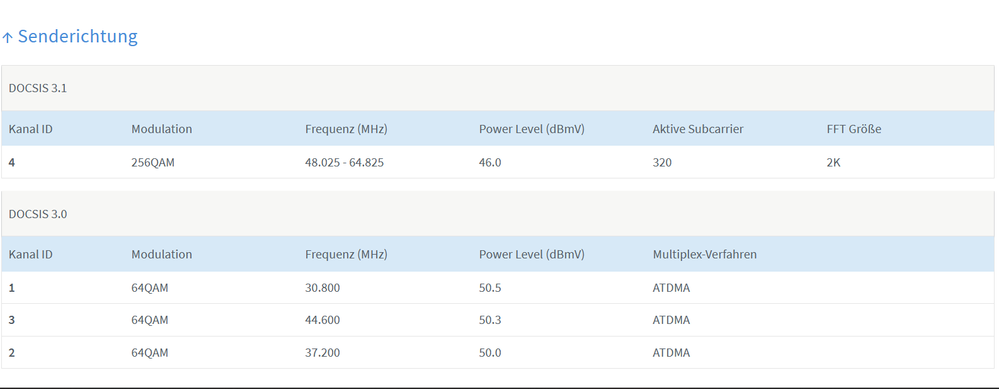Image resolution: width=999 pixels, height=389 pixels.
Task: Click the Multiplex-Verfahren column header
Action: (705, 254)
